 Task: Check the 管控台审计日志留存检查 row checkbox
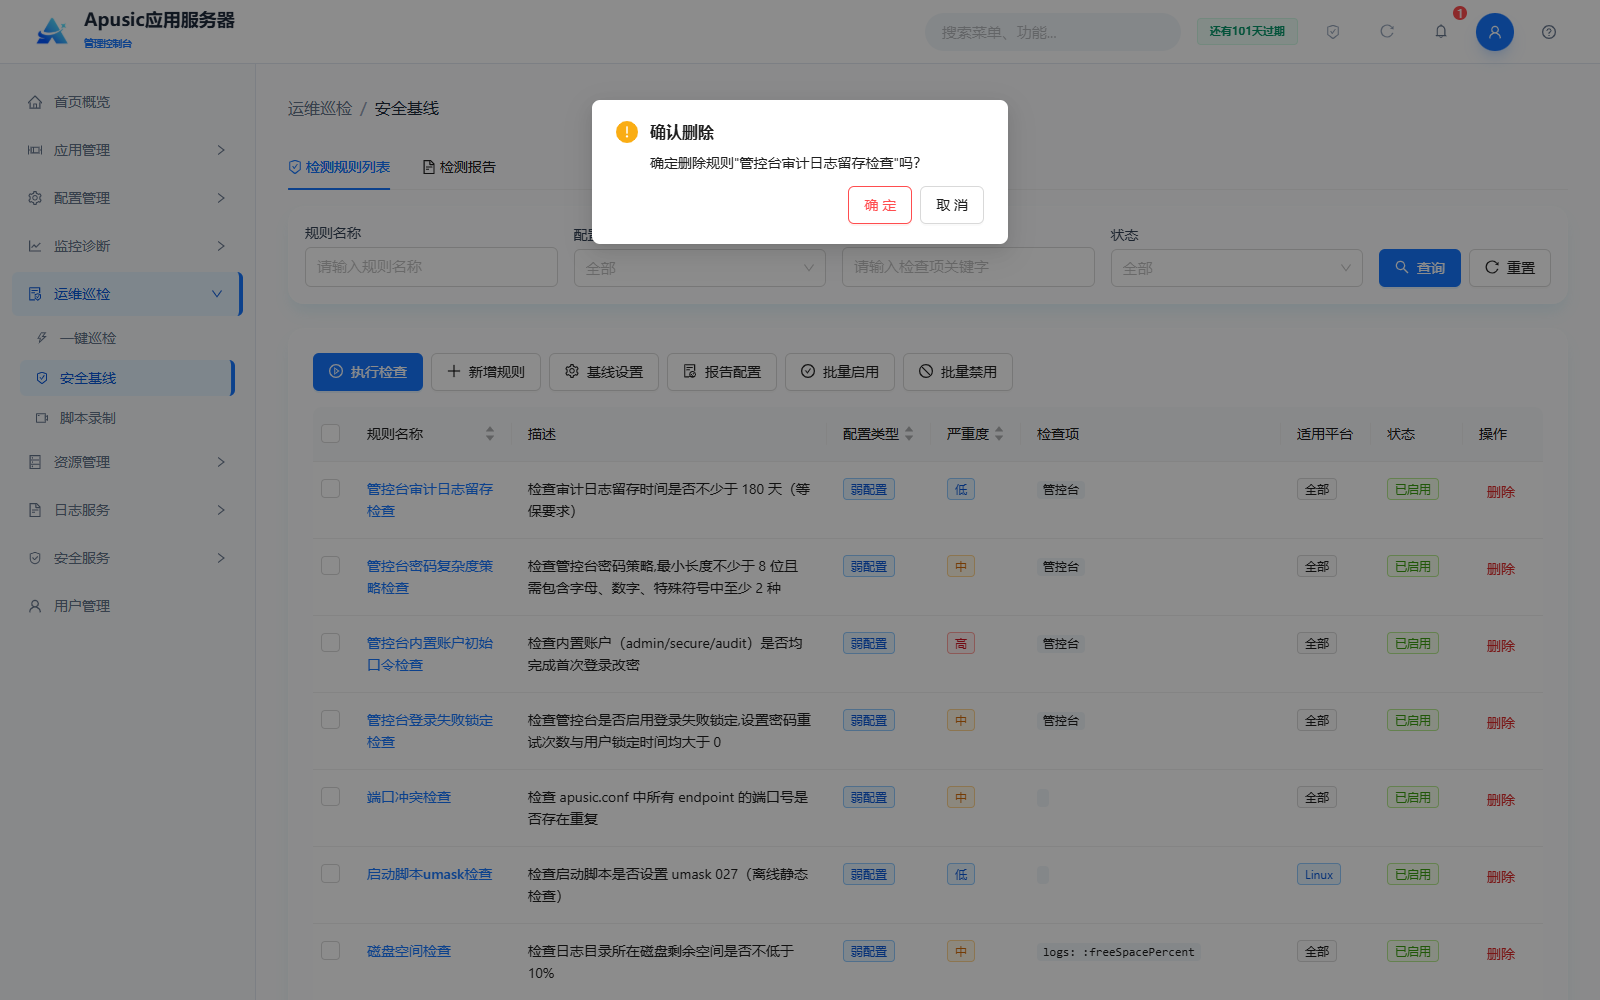click(x=331, y=489)
